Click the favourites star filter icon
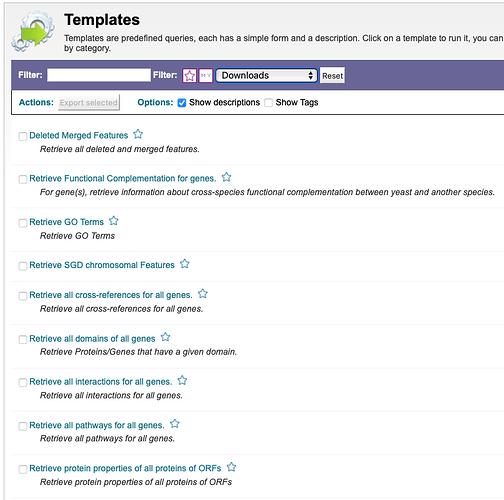The image size is (504, 500). point(189,76)
